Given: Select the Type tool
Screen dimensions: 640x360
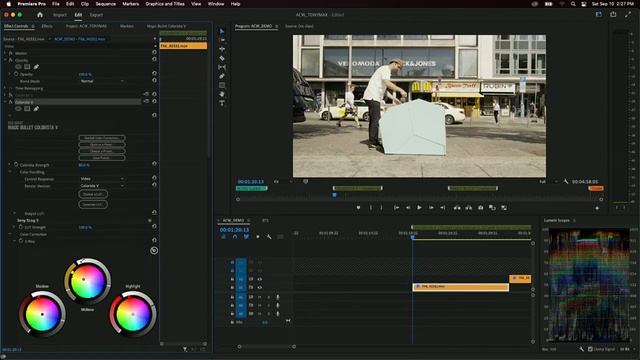Looking at the screenshot, I should pyautogui.click(x=222, y=103).
